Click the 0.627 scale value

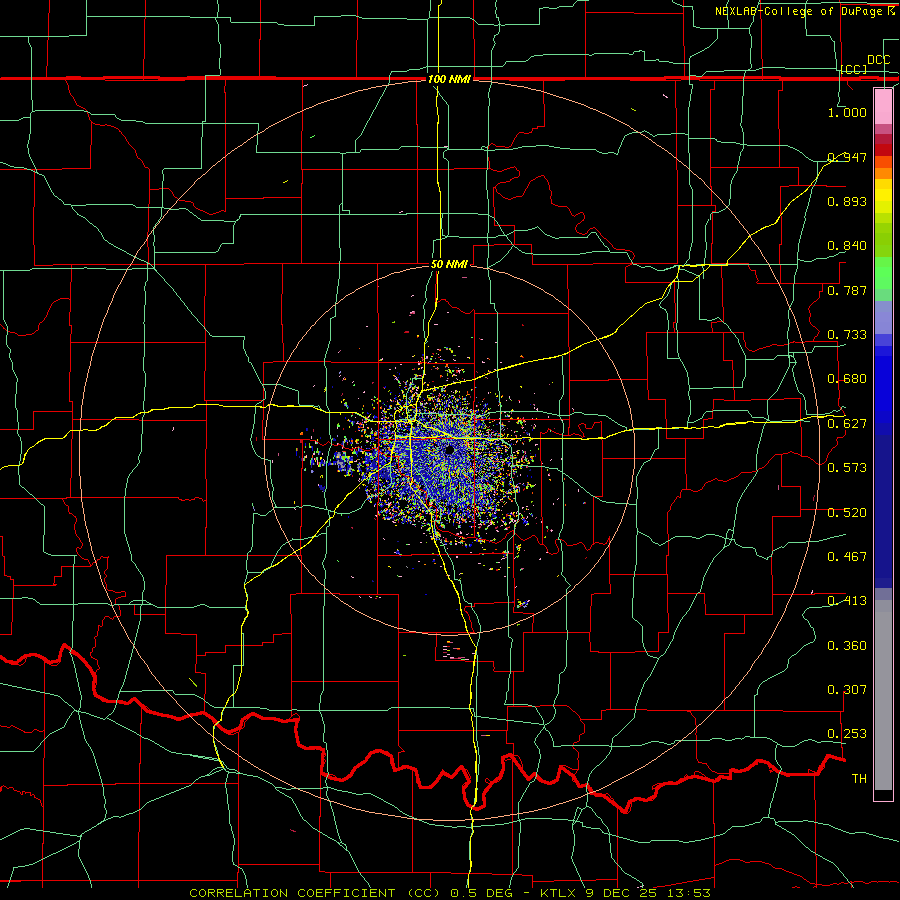coord(847,424)
